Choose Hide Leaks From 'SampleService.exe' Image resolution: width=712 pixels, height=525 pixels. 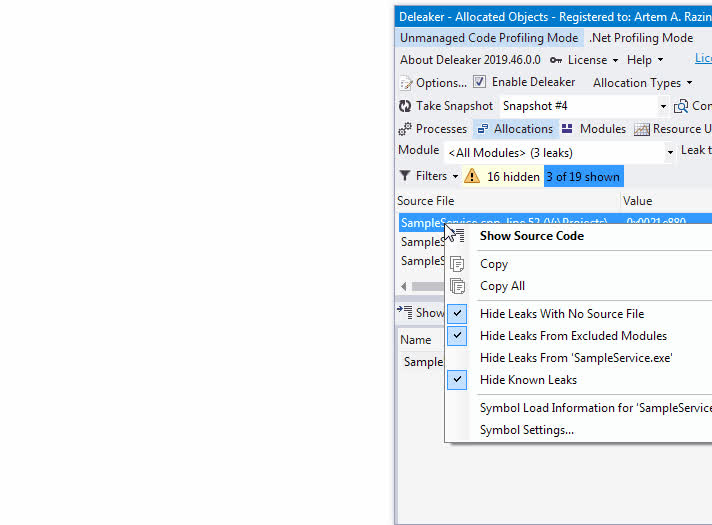(x=576, y=358)
